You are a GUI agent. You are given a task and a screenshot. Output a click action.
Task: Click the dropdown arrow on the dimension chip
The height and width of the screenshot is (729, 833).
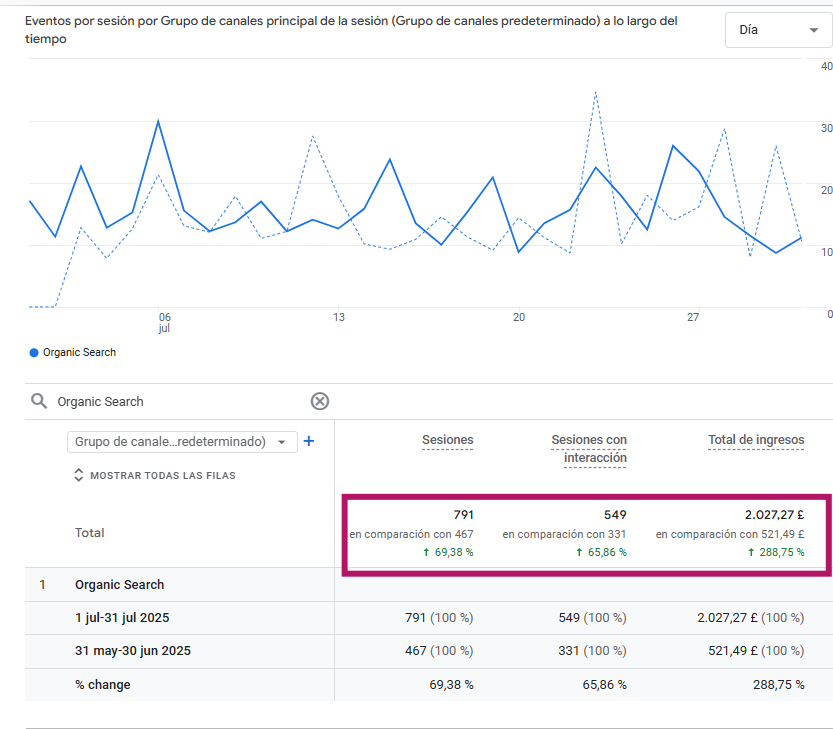(x=280, y=441)
